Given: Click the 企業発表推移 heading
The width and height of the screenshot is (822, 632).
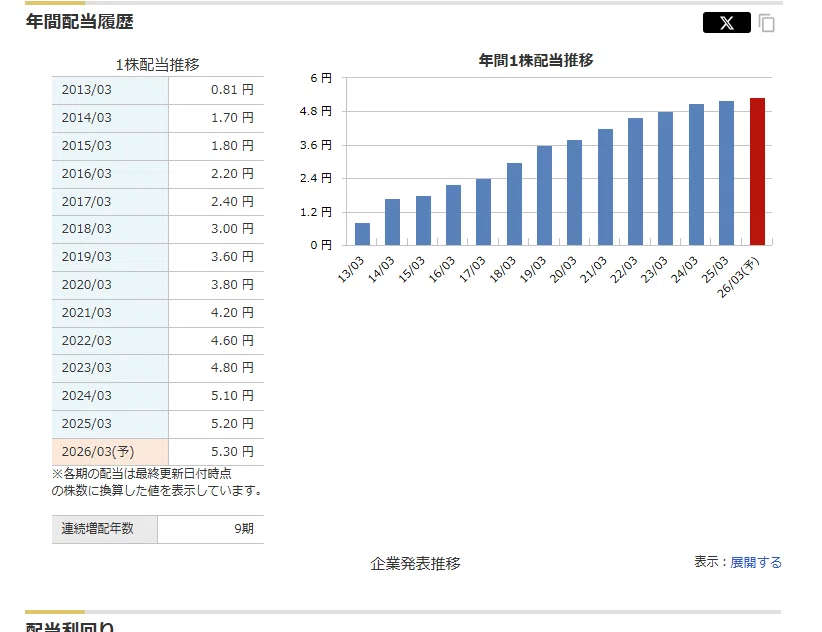Looking at the screenshot, I should pos(415,564).
